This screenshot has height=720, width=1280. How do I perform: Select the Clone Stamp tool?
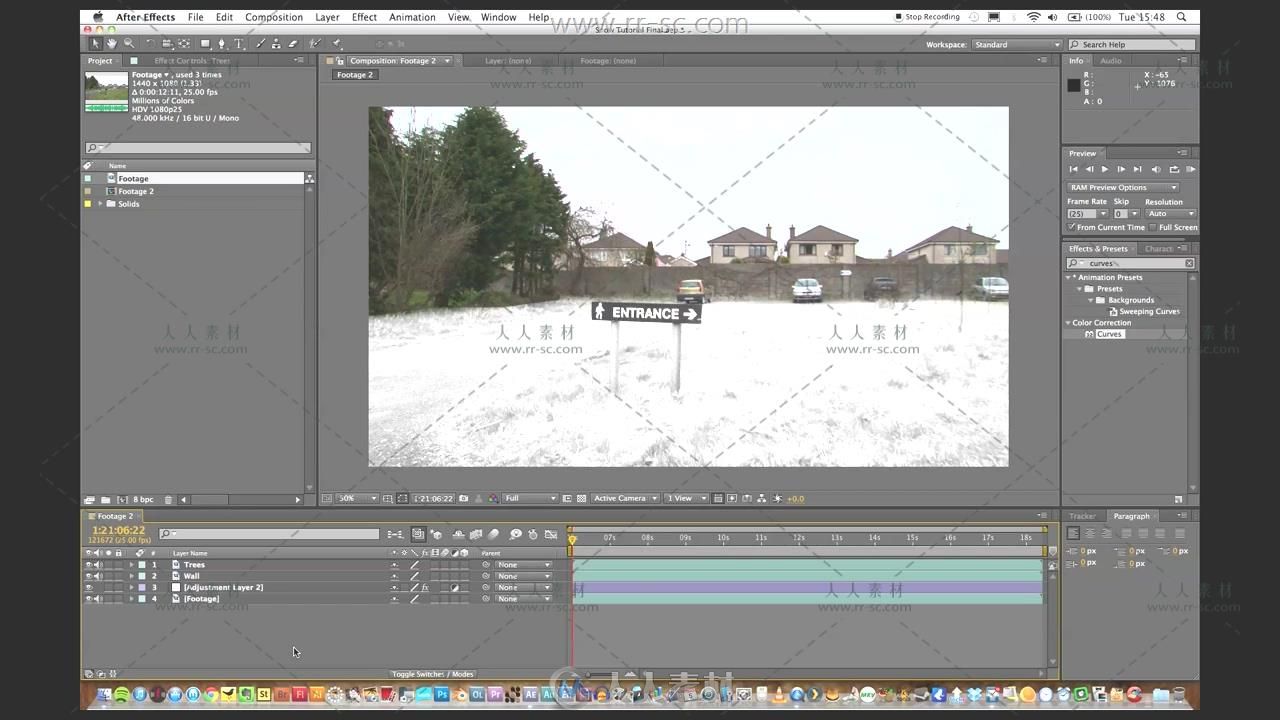pos(277,44)
